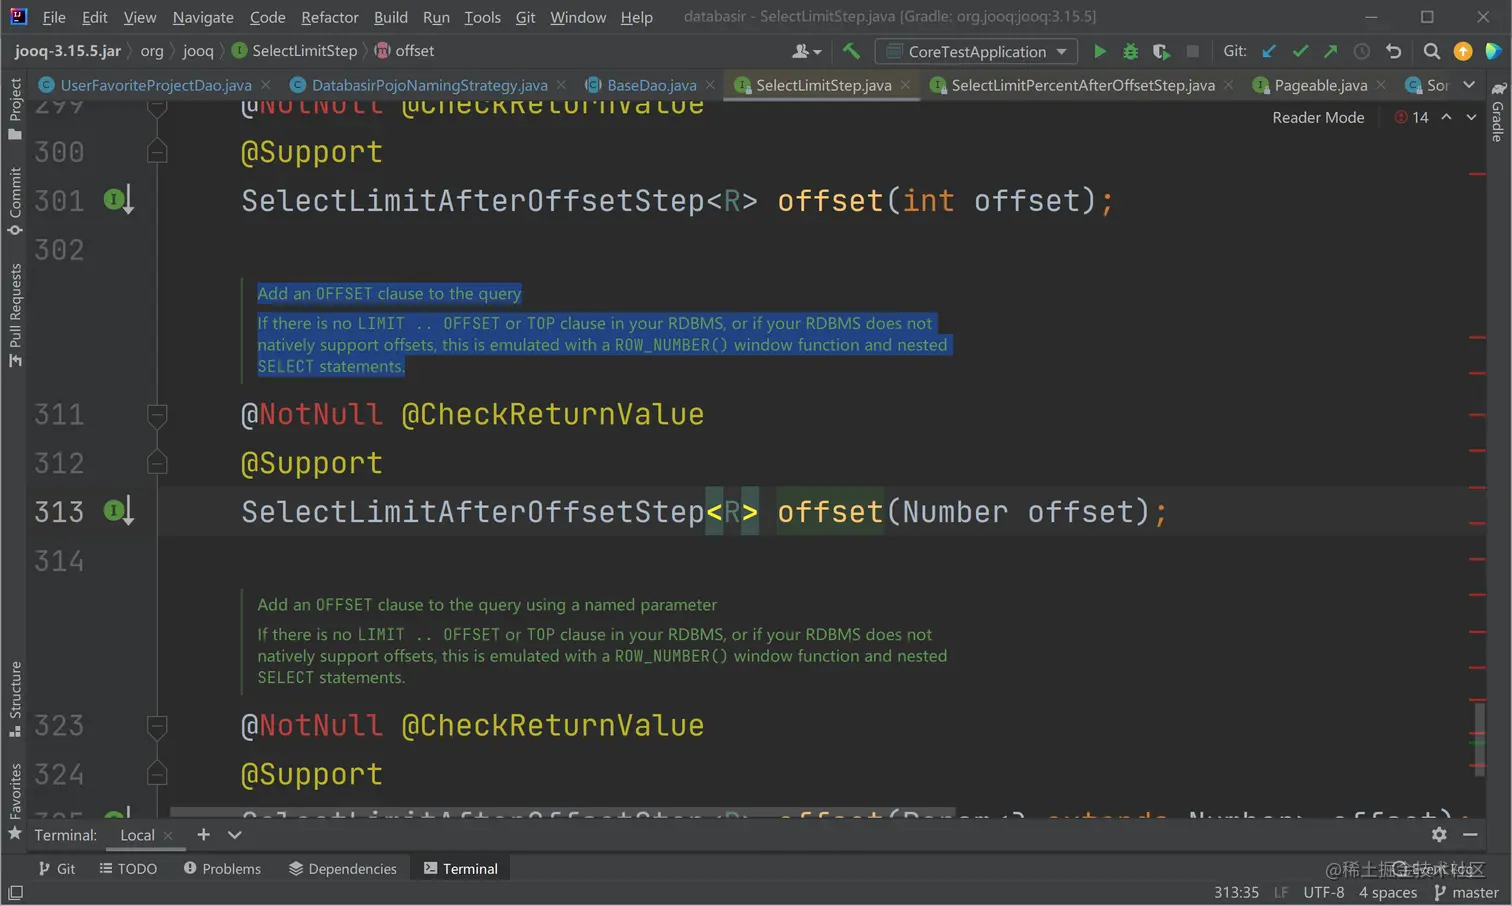Show Git history clock icon
This screenshot has width=1512, height=906.
[1362, 51]
